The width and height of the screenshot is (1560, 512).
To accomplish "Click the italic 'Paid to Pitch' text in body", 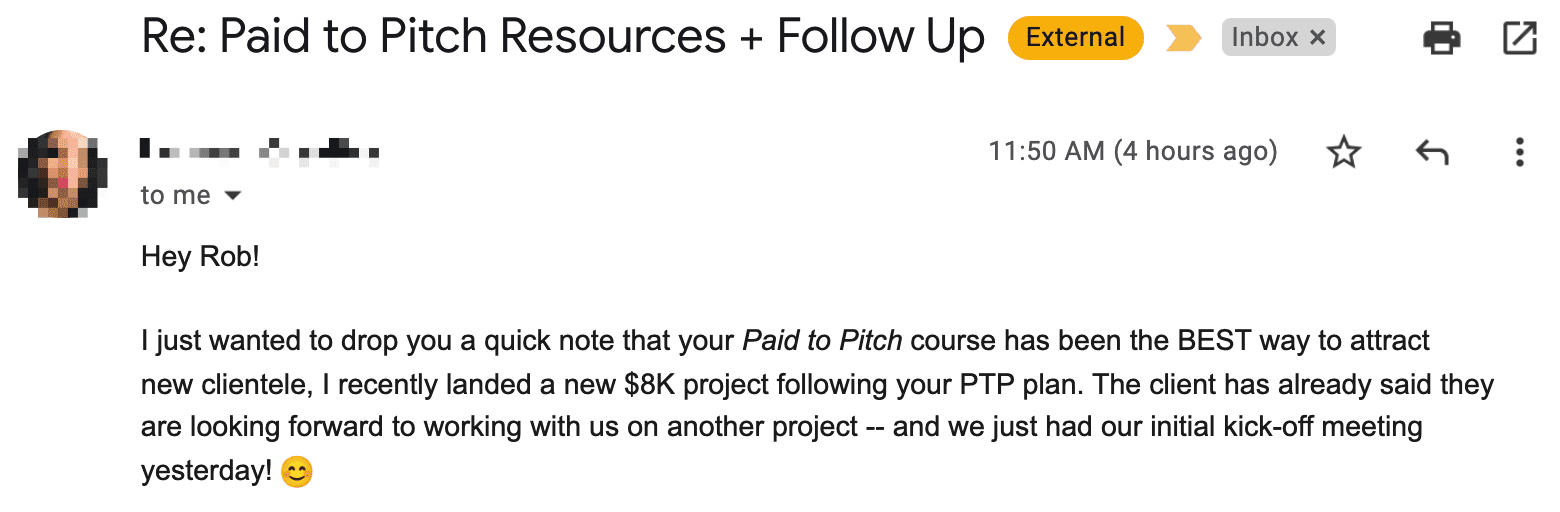I will click(x=822, y=341).
